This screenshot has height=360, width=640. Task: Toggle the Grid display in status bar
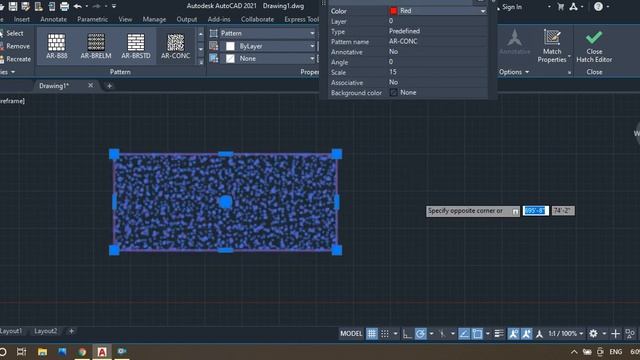(371, 334)
